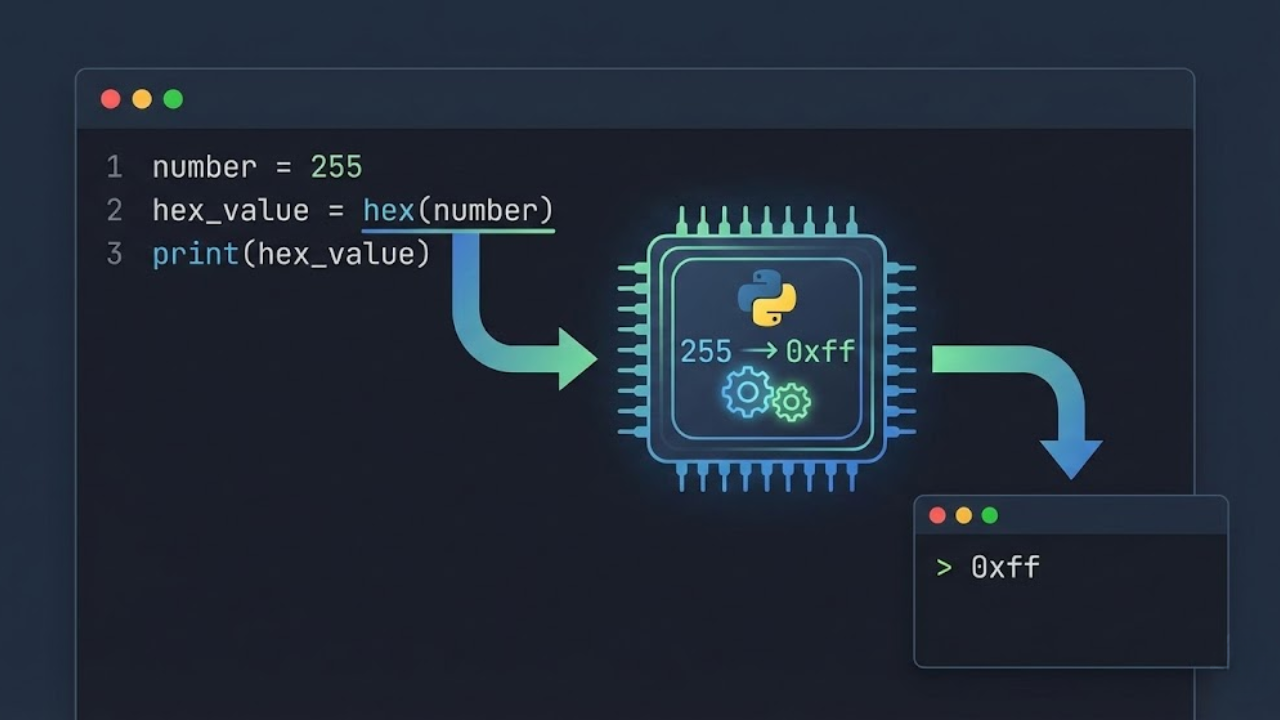Click the green prompt chevron in the output window
This screenshot has height=720, width=1280.
[944, 568]
